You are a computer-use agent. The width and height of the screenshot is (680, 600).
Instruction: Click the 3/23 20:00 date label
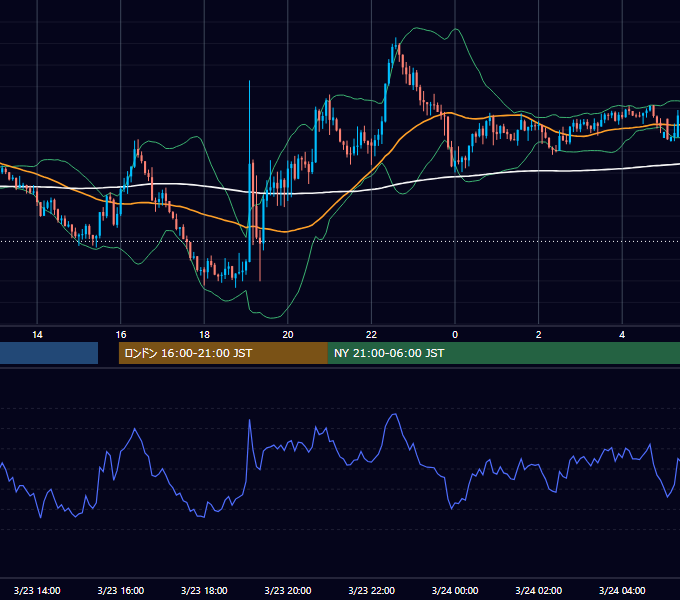point(288,590)
